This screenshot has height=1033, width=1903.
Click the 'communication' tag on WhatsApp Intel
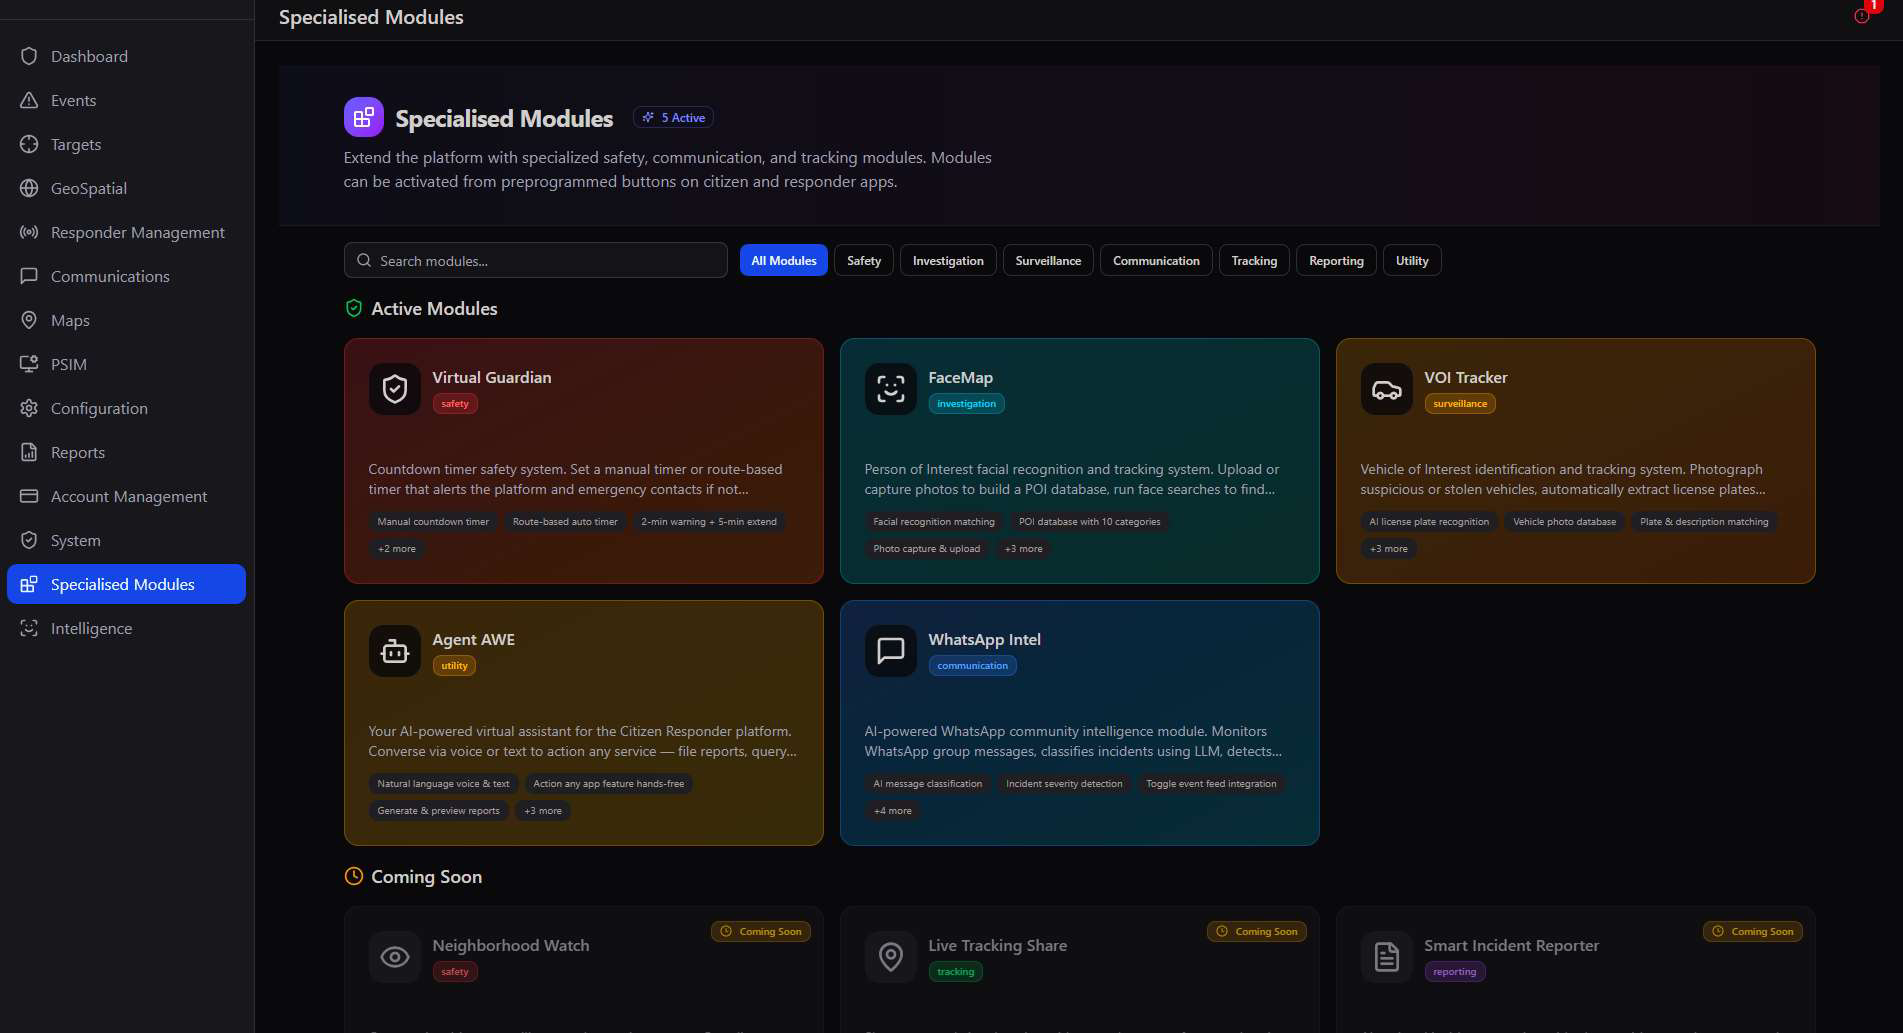point(972,665)
